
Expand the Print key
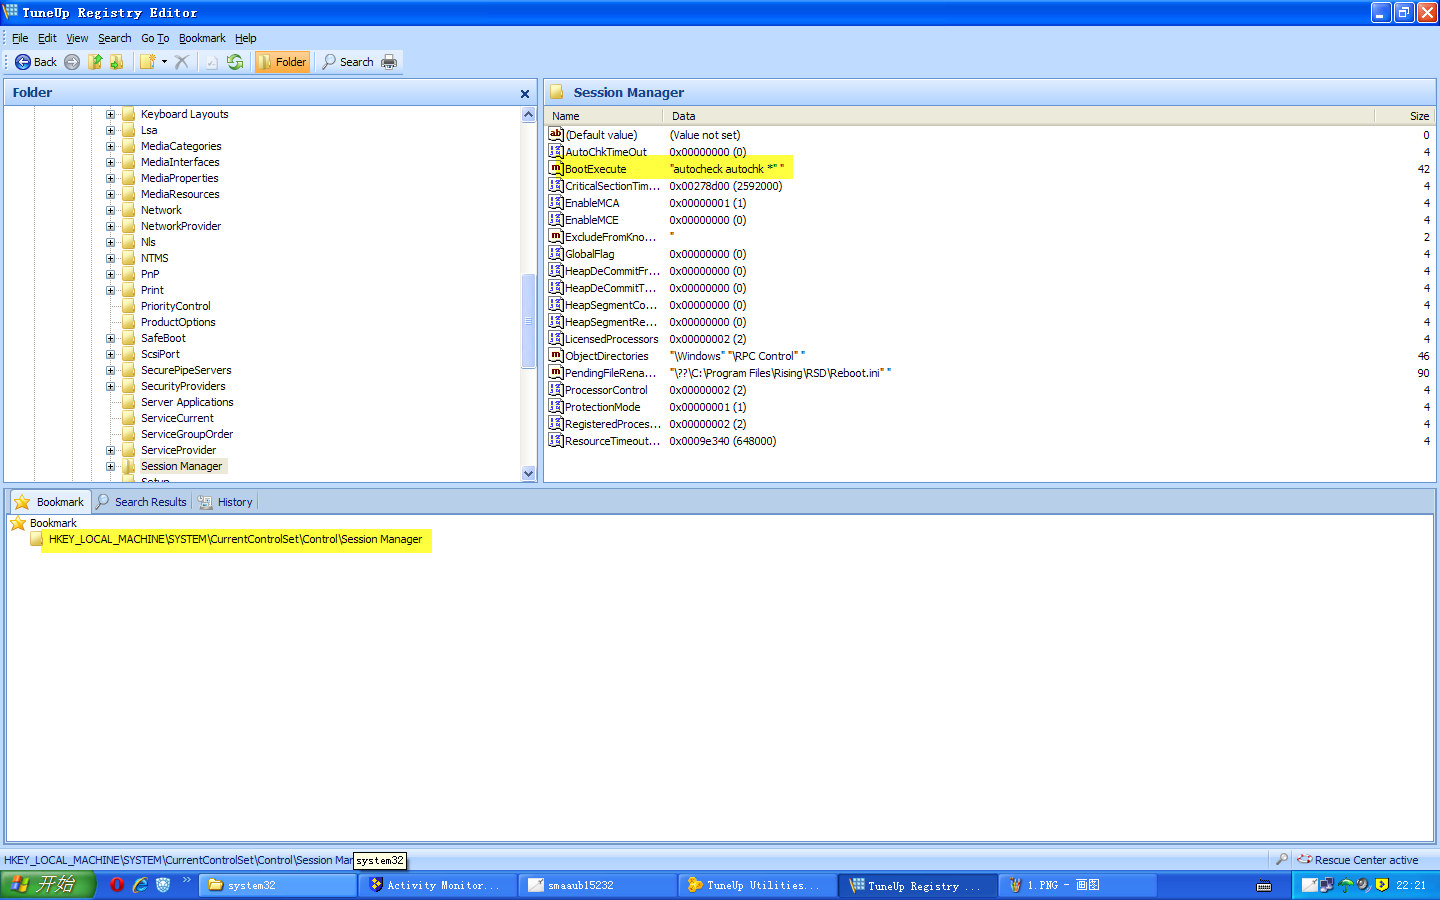(110, 290)
